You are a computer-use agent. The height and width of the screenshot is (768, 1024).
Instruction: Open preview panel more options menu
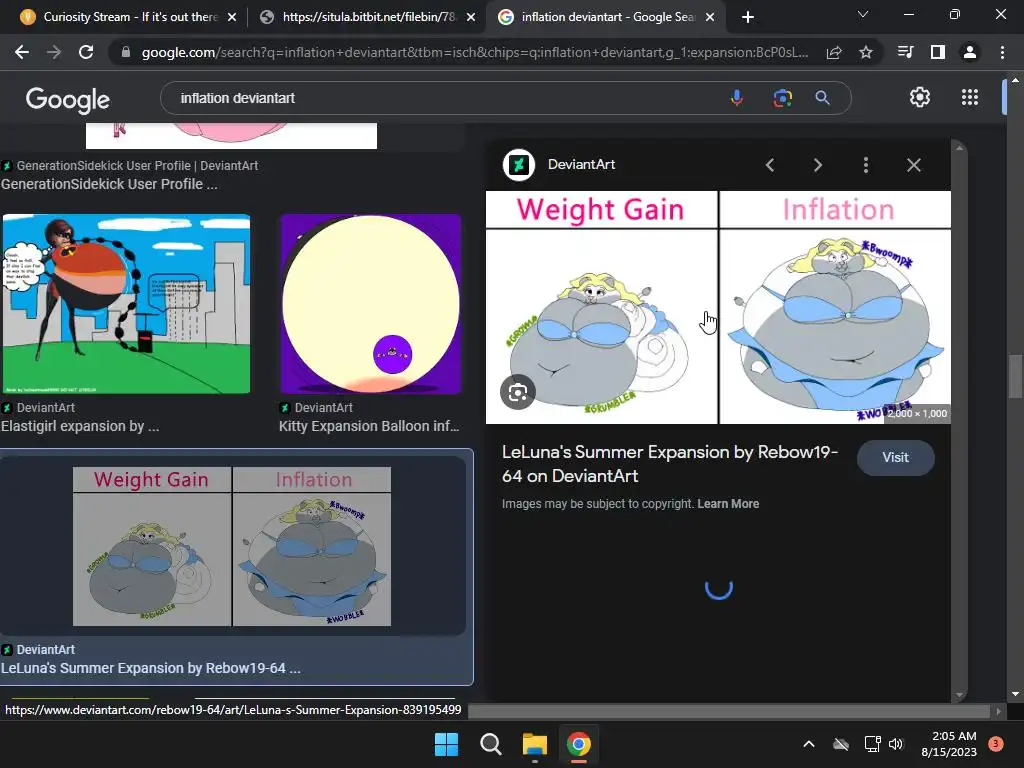pos(866,165)
